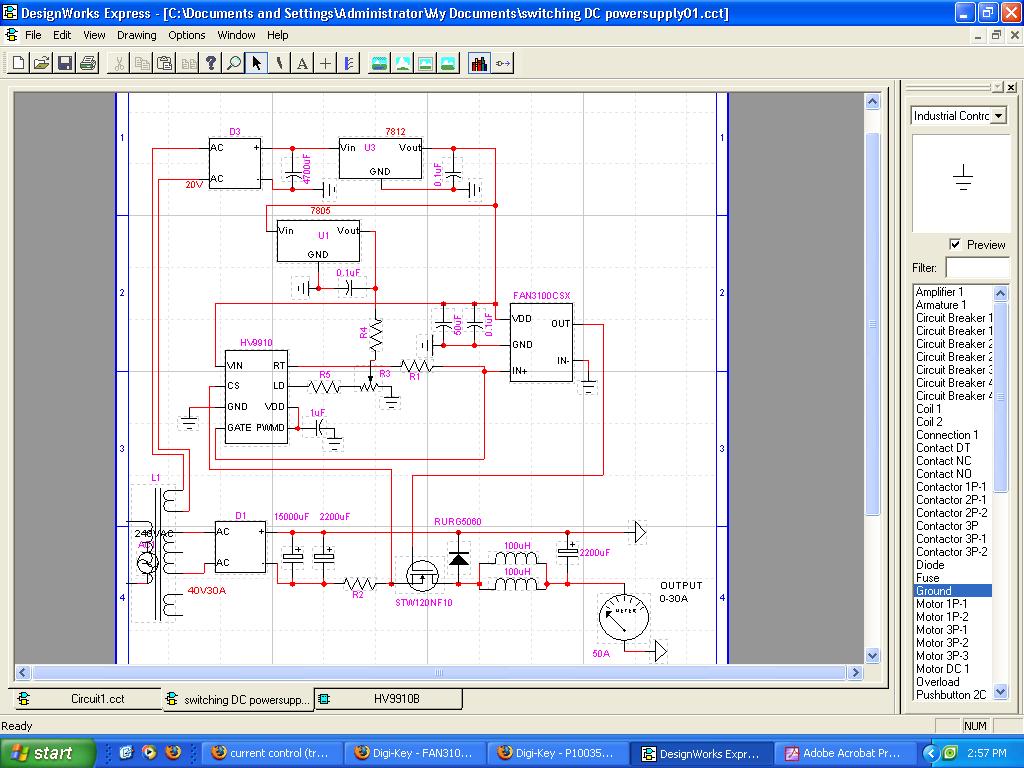Select the Pointer arrow tool
This screenshot has height=768, width=1024.
point(256,63)
